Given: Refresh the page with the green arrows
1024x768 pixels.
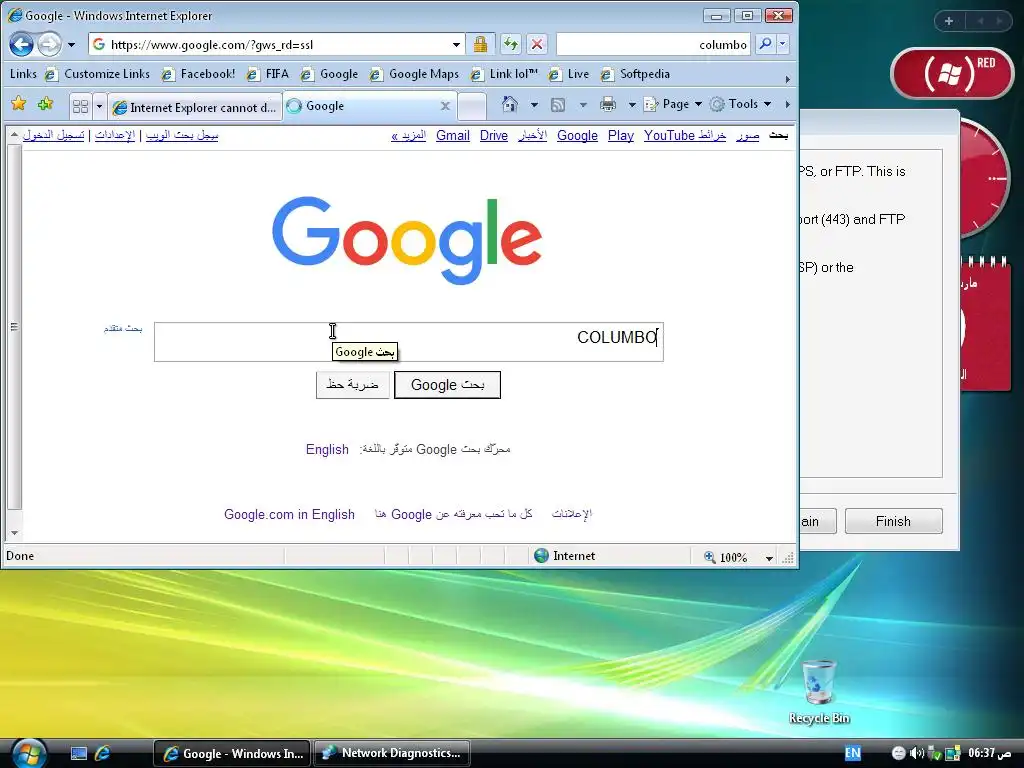Looking at the screenshot, I should [x=511, y=44].
